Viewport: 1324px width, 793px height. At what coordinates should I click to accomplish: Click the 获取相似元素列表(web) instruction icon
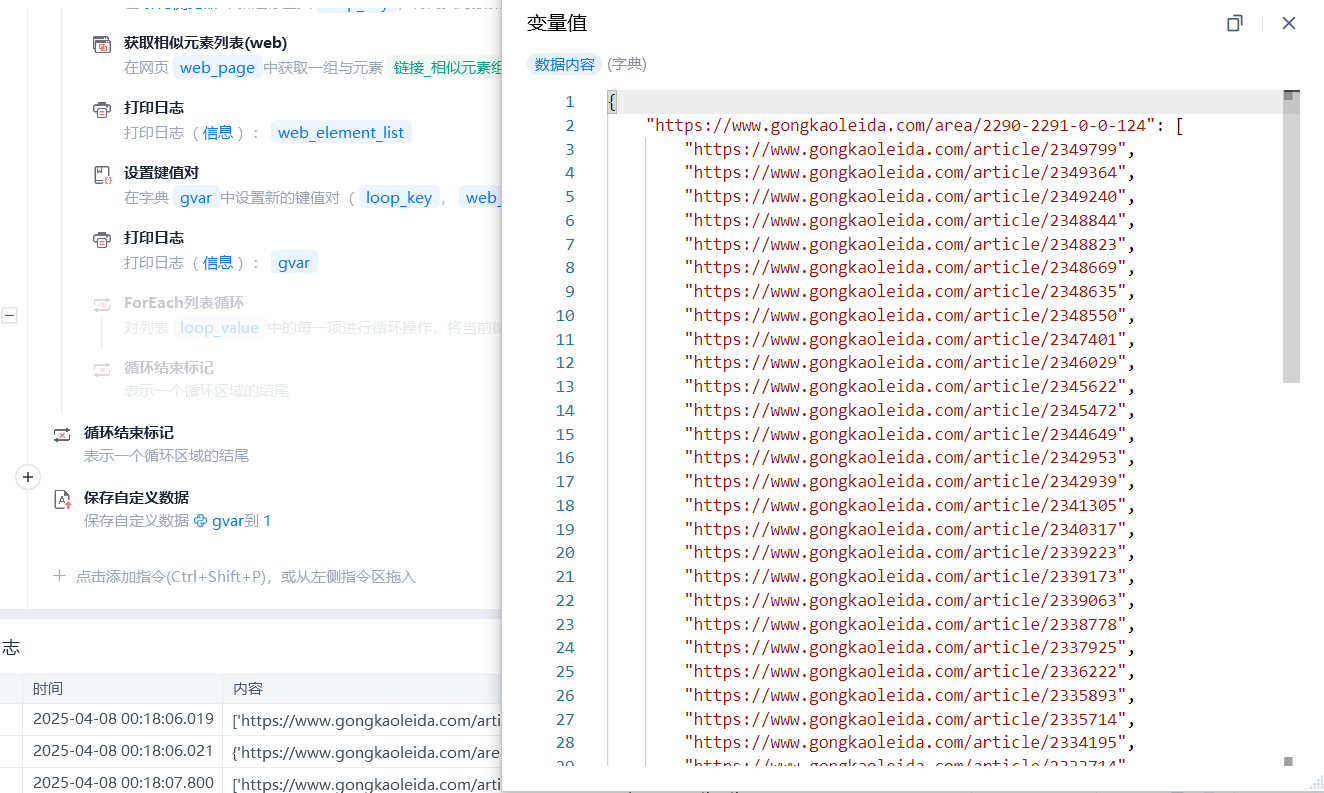pos(102,44)
